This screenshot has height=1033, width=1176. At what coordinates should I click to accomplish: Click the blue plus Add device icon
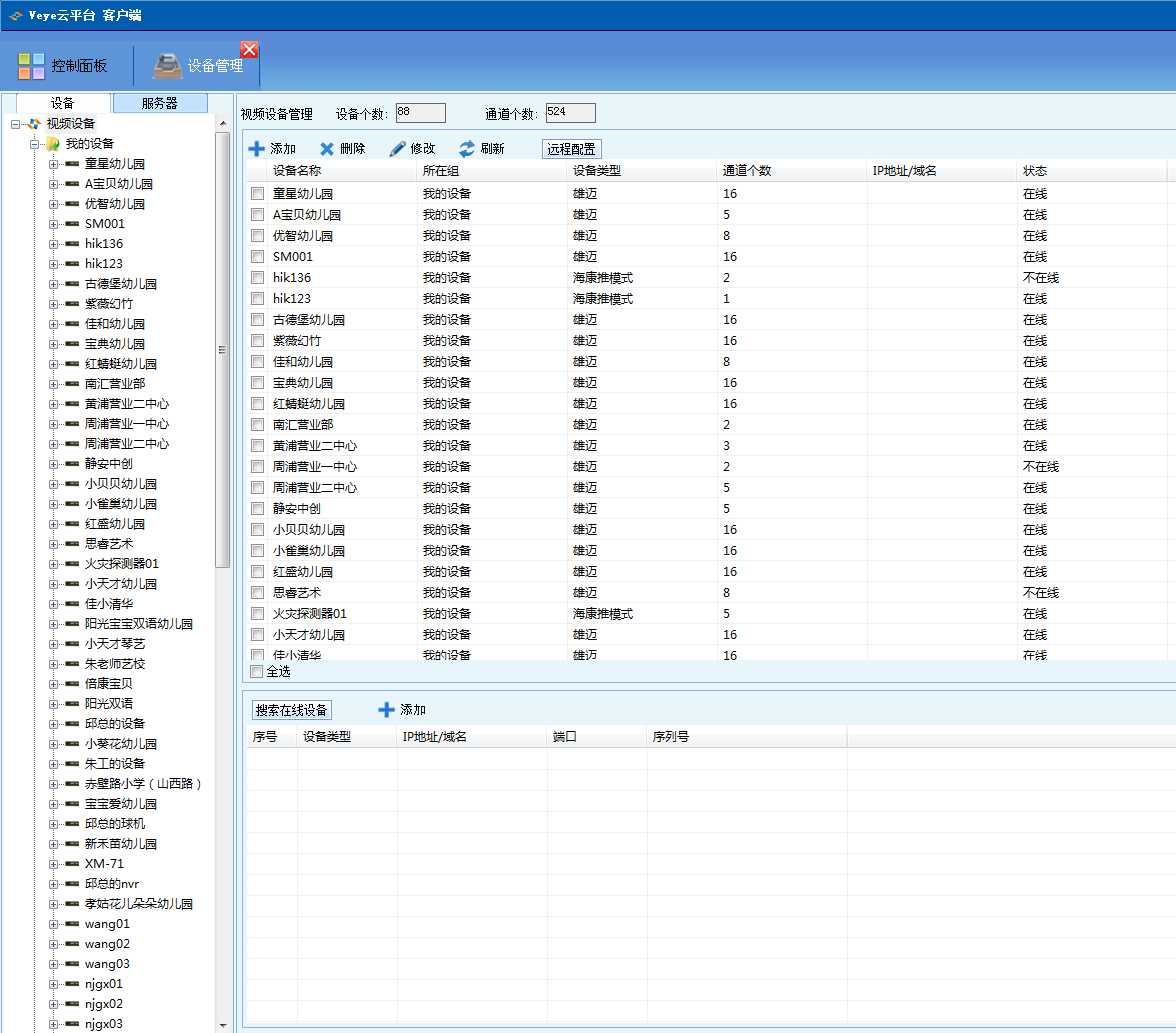coord(257,149)
